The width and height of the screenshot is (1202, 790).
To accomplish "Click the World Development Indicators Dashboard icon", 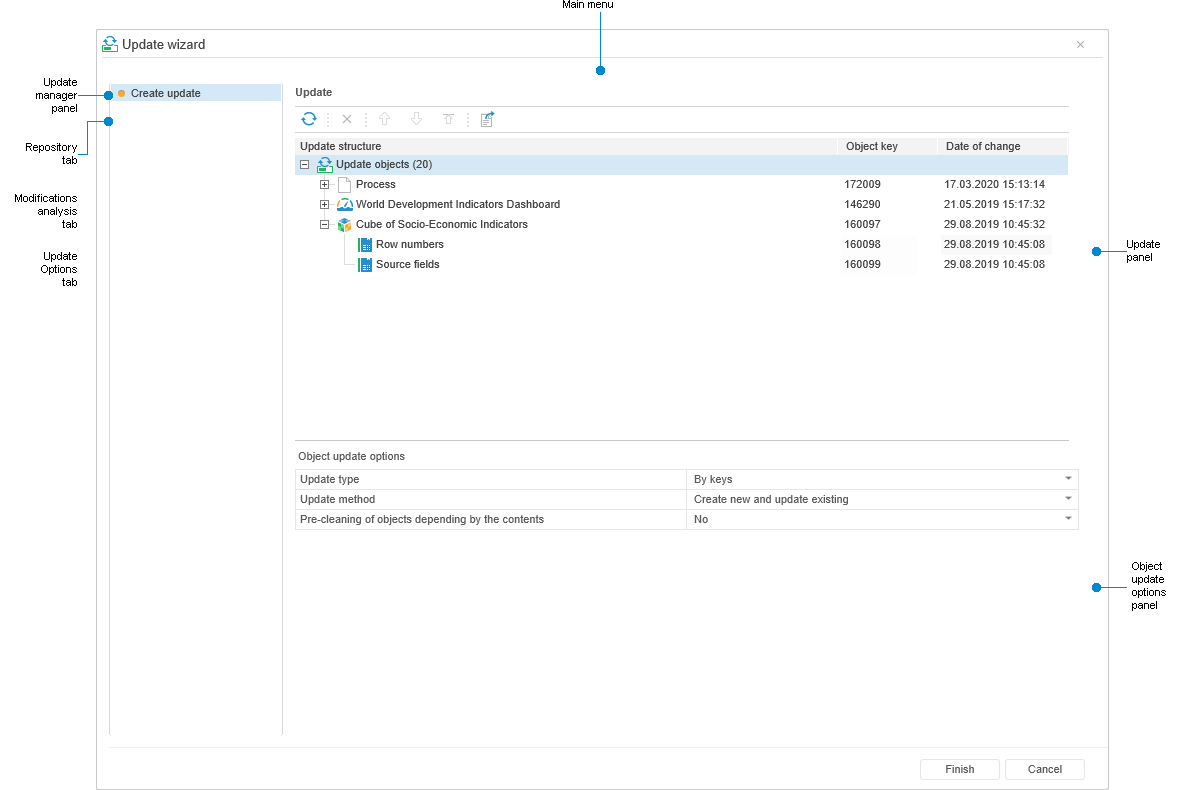I will [345, 204].
